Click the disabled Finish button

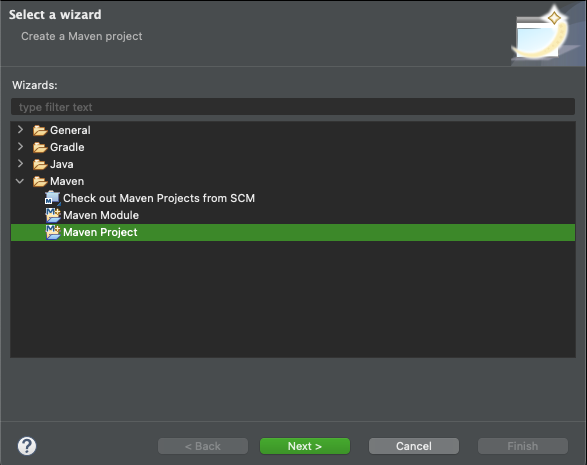point(523,446)
